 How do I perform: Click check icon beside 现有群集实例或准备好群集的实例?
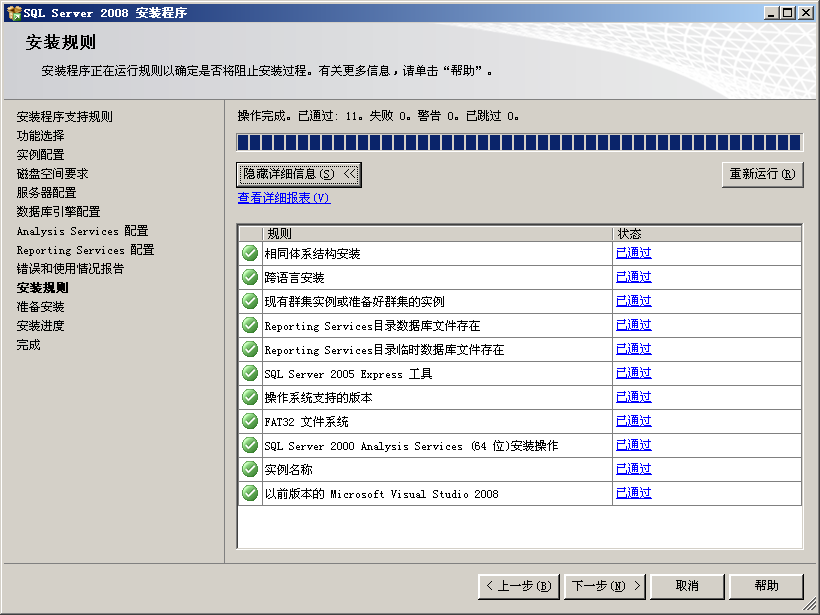tap(250, 301)
